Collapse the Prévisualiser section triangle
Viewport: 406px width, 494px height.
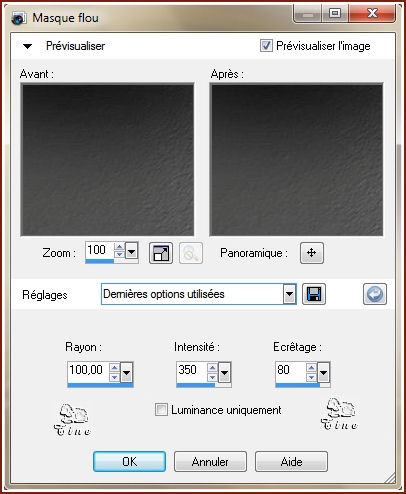27,46
